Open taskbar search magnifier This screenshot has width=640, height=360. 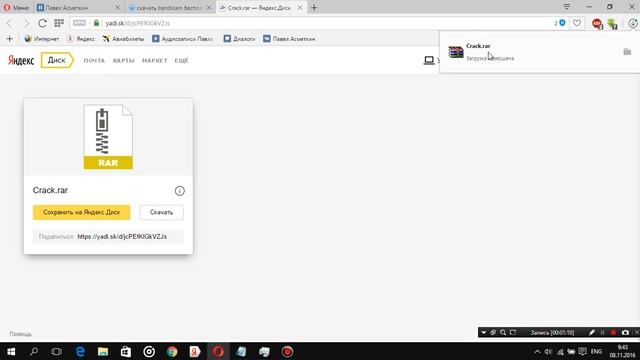(x=34, y=351)
